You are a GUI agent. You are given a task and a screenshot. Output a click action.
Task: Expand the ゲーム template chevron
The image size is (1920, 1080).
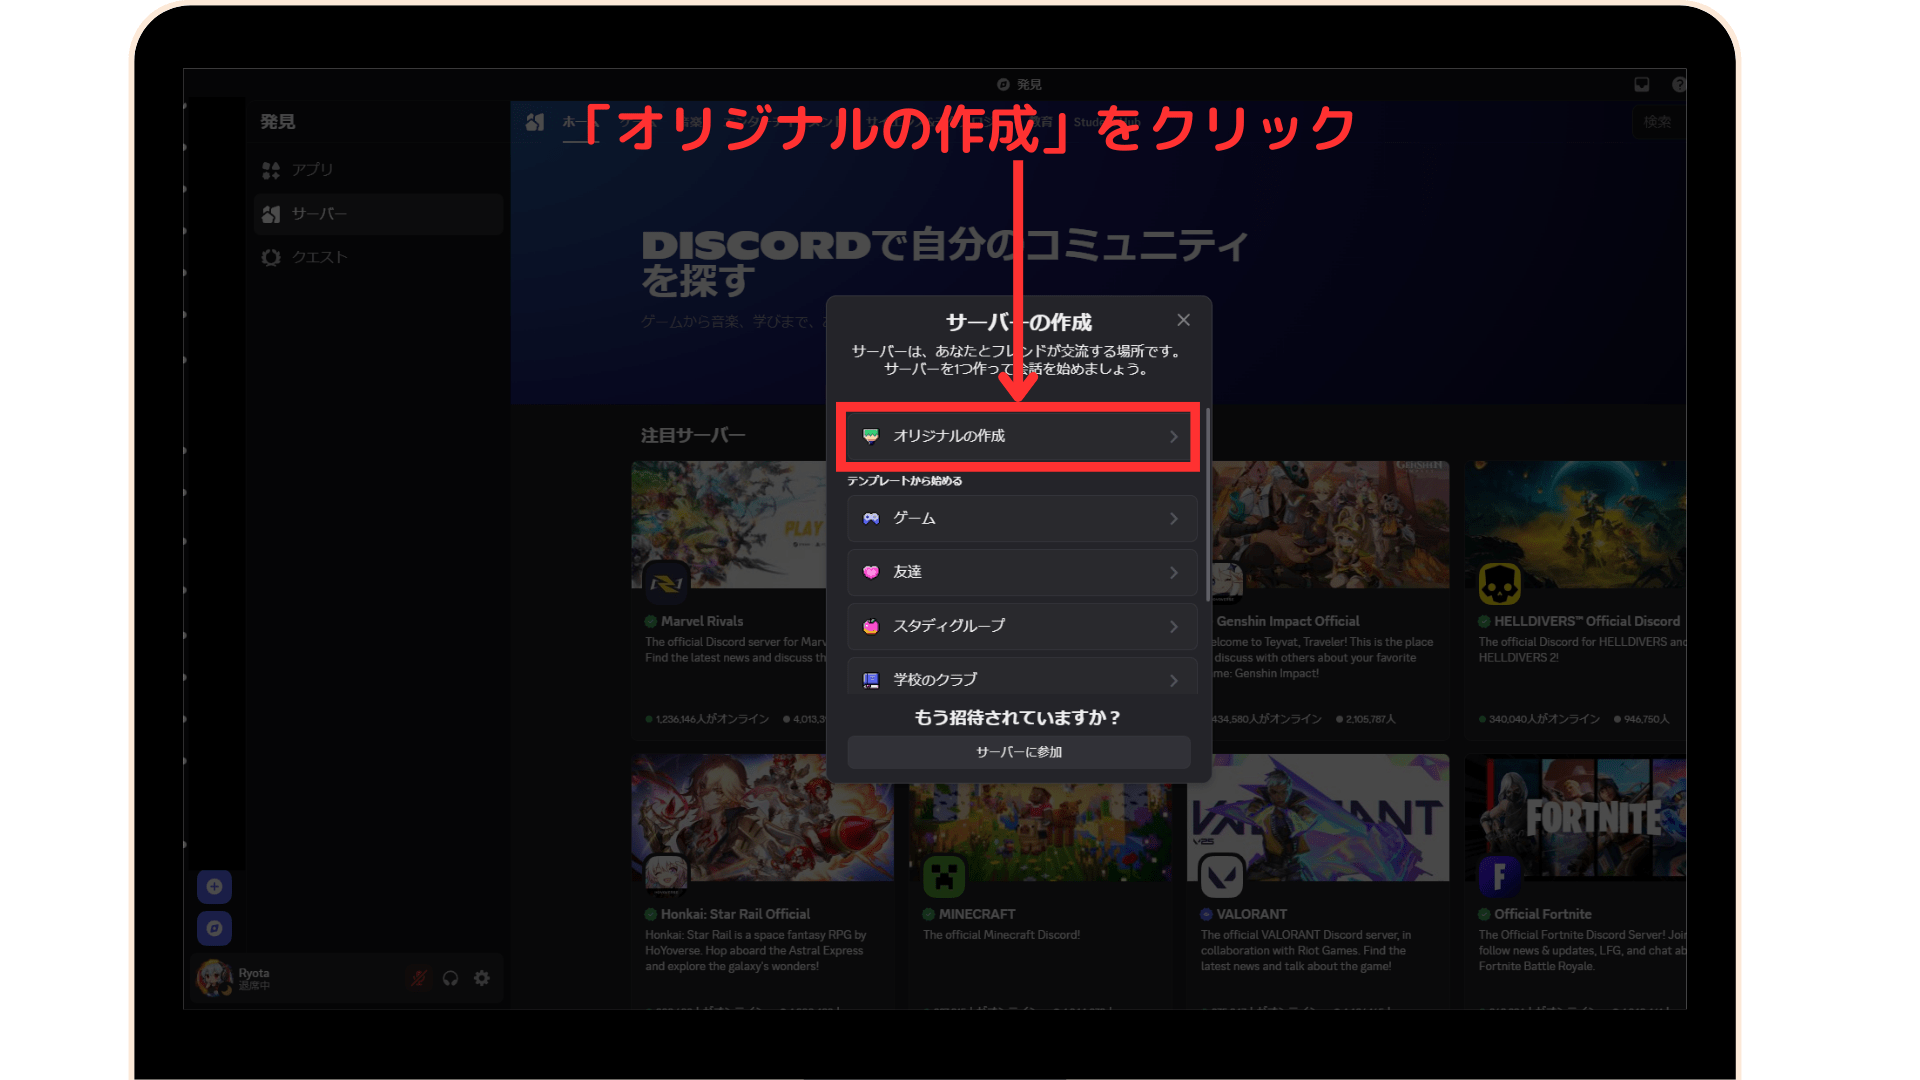1173,518
